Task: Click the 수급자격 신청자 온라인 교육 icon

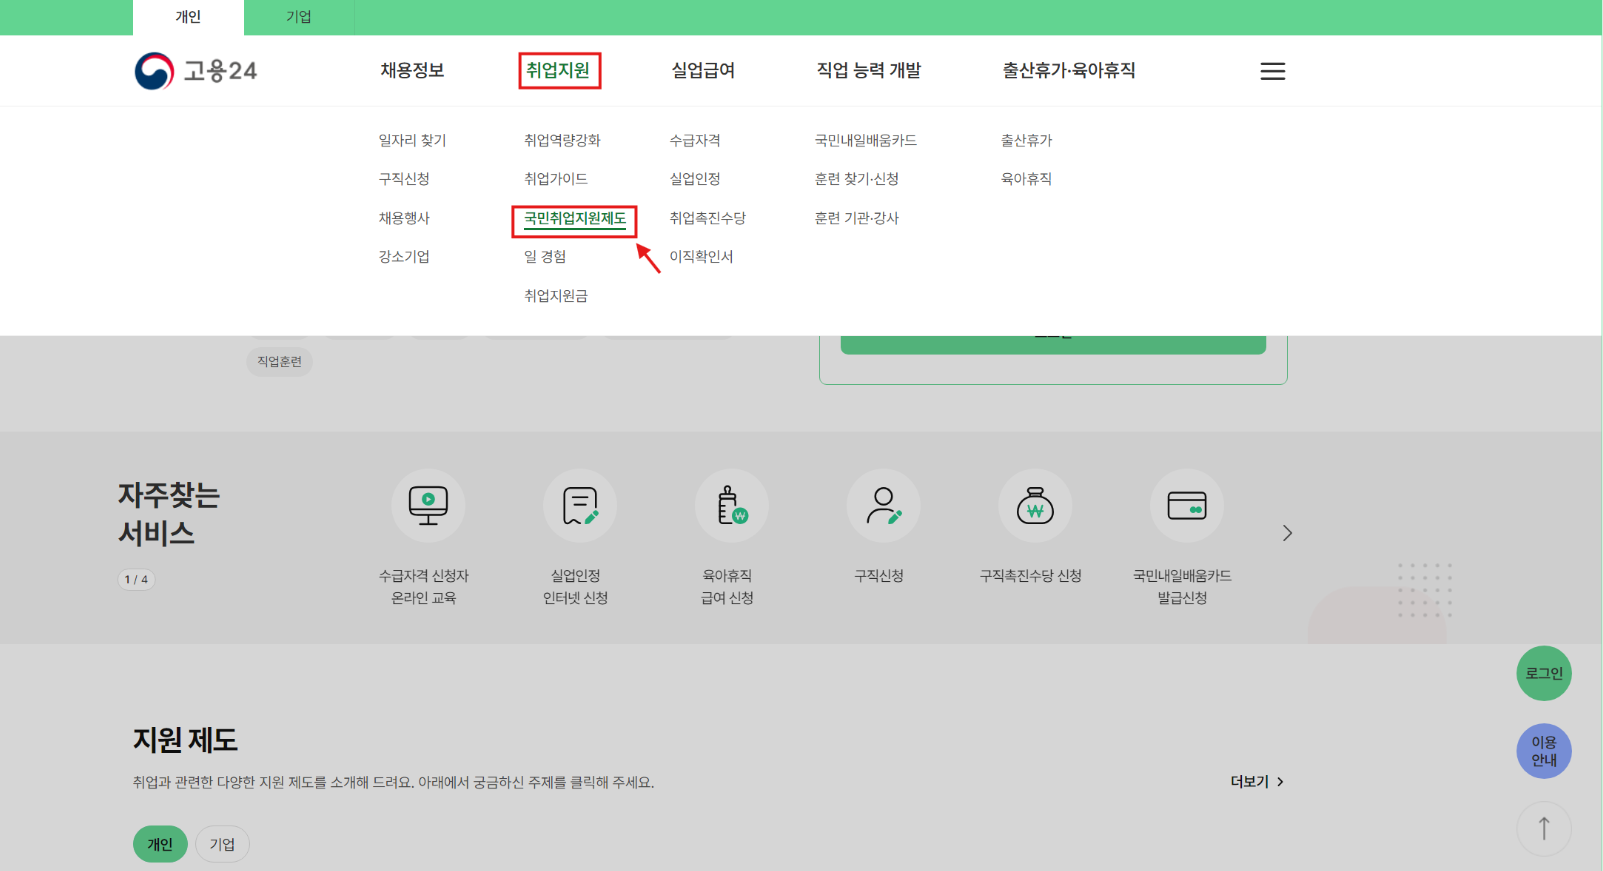Action: 428,505
